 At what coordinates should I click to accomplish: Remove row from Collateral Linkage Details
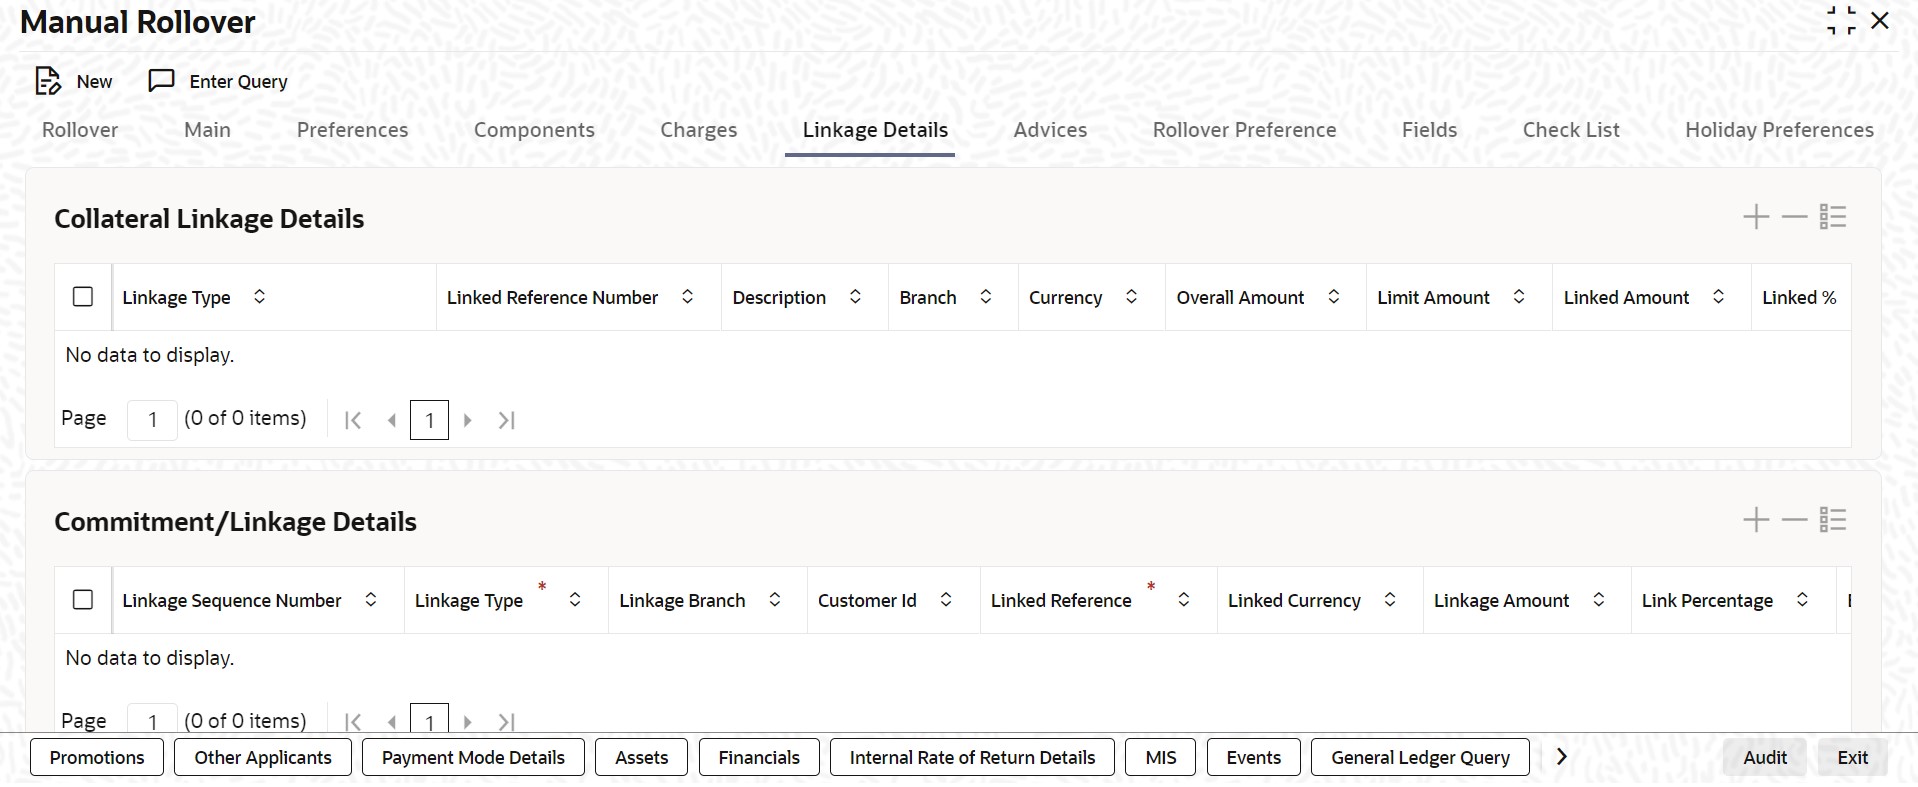coord(1795,217)
